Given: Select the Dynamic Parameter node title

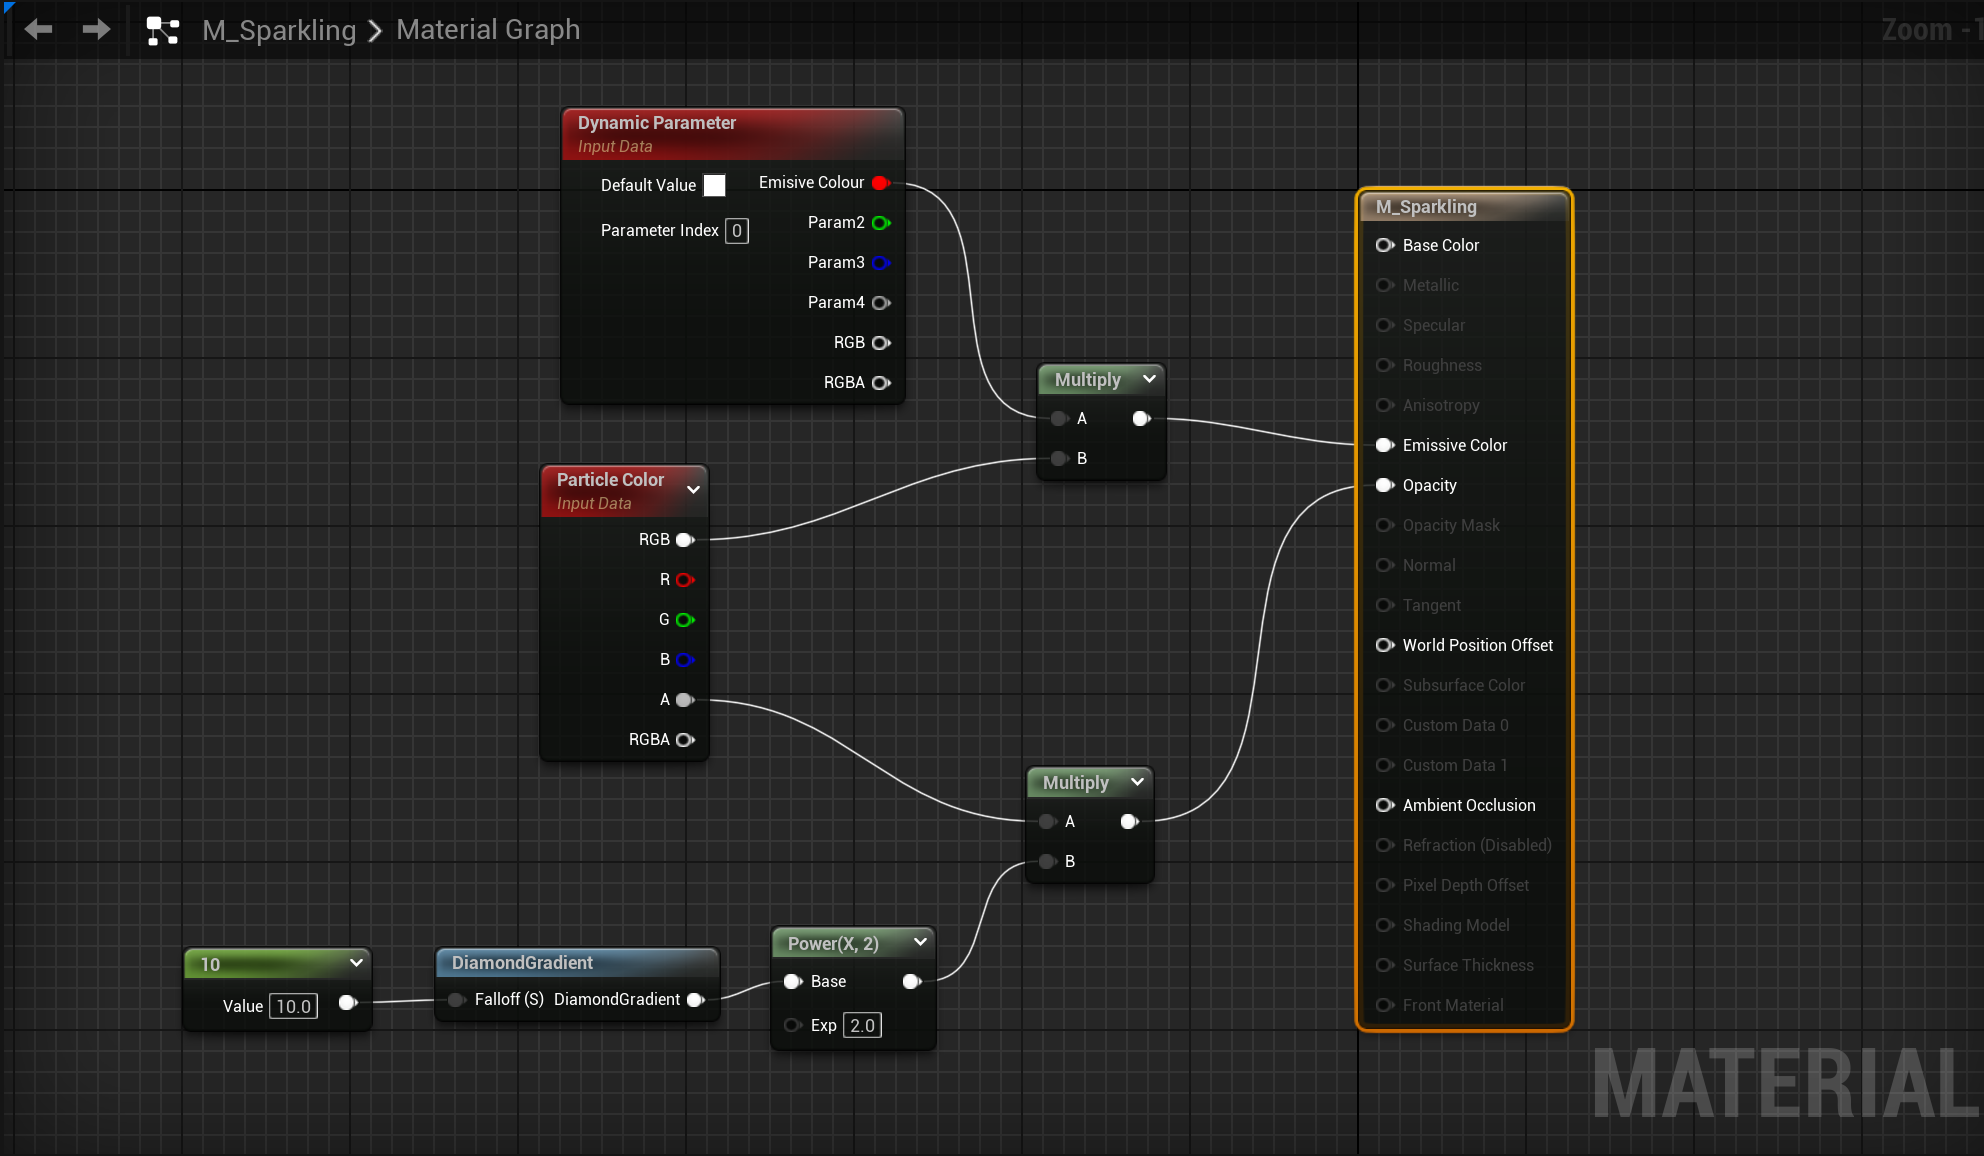Looking at the screenshot, I should click(656, 123).
